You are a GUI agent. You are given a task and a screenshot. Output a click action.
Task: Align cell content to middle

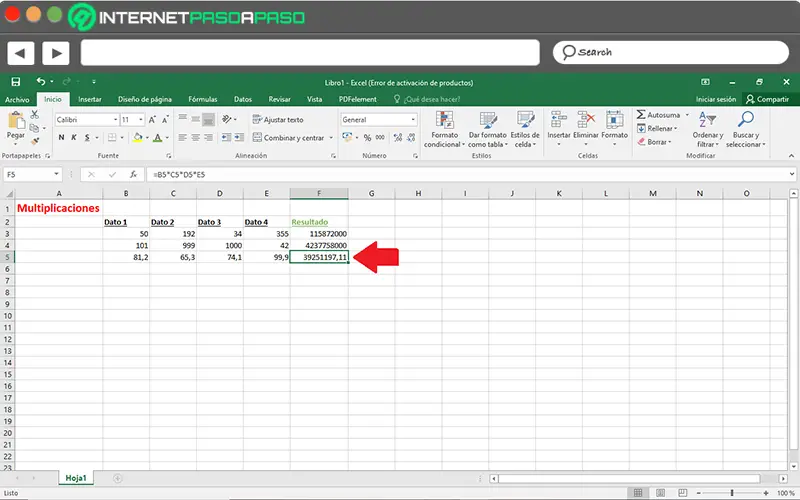195,119
